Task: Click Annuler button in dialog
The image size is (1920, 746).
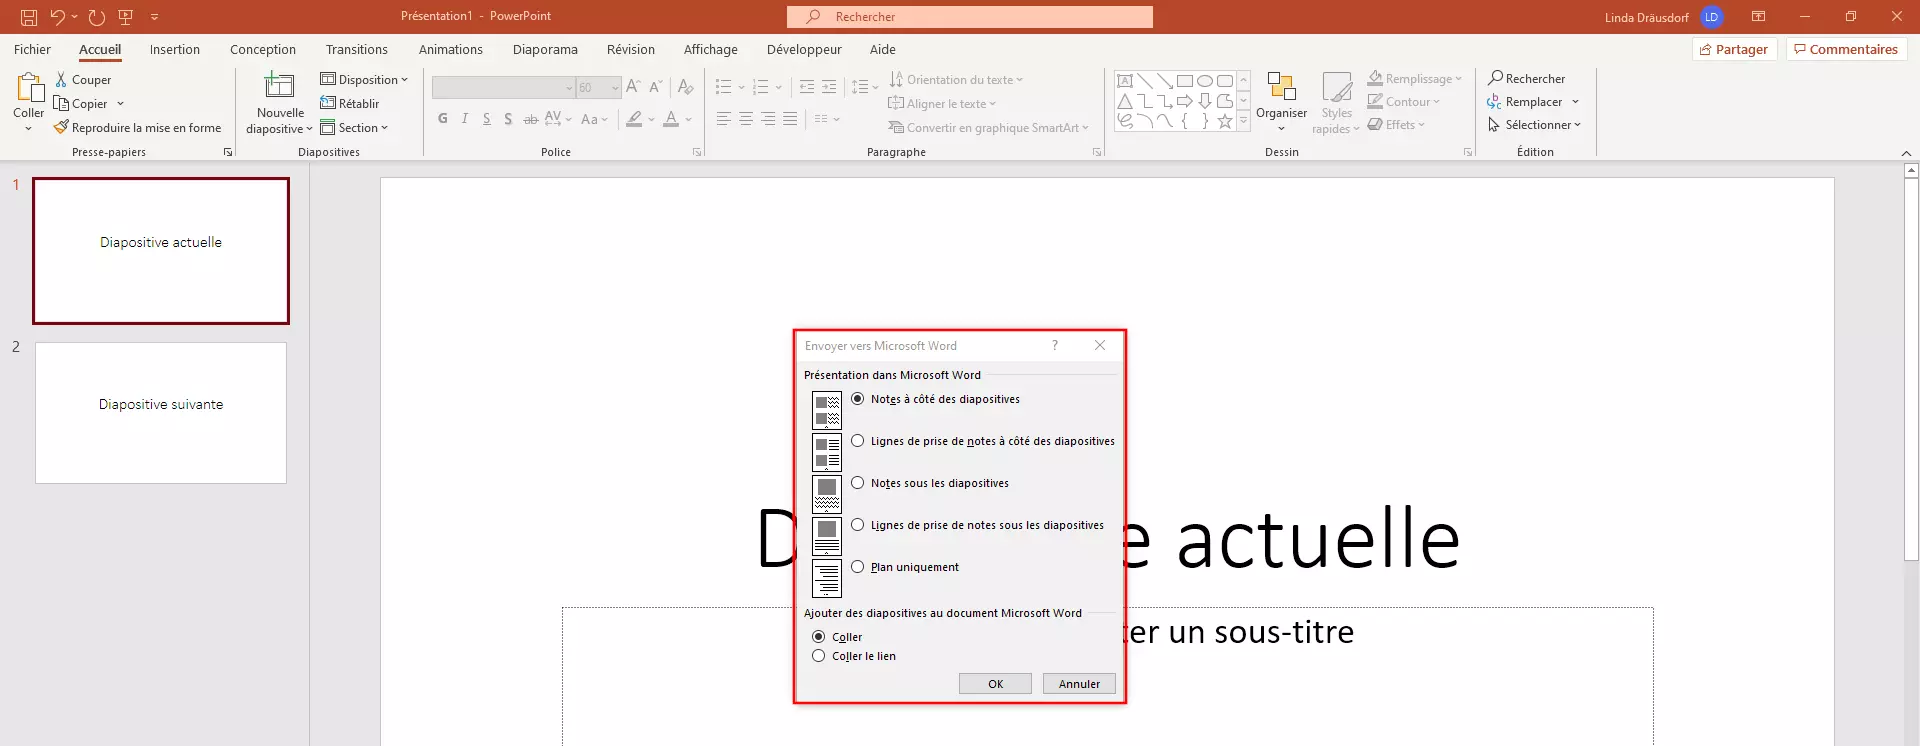Action: pos(1079,683)
